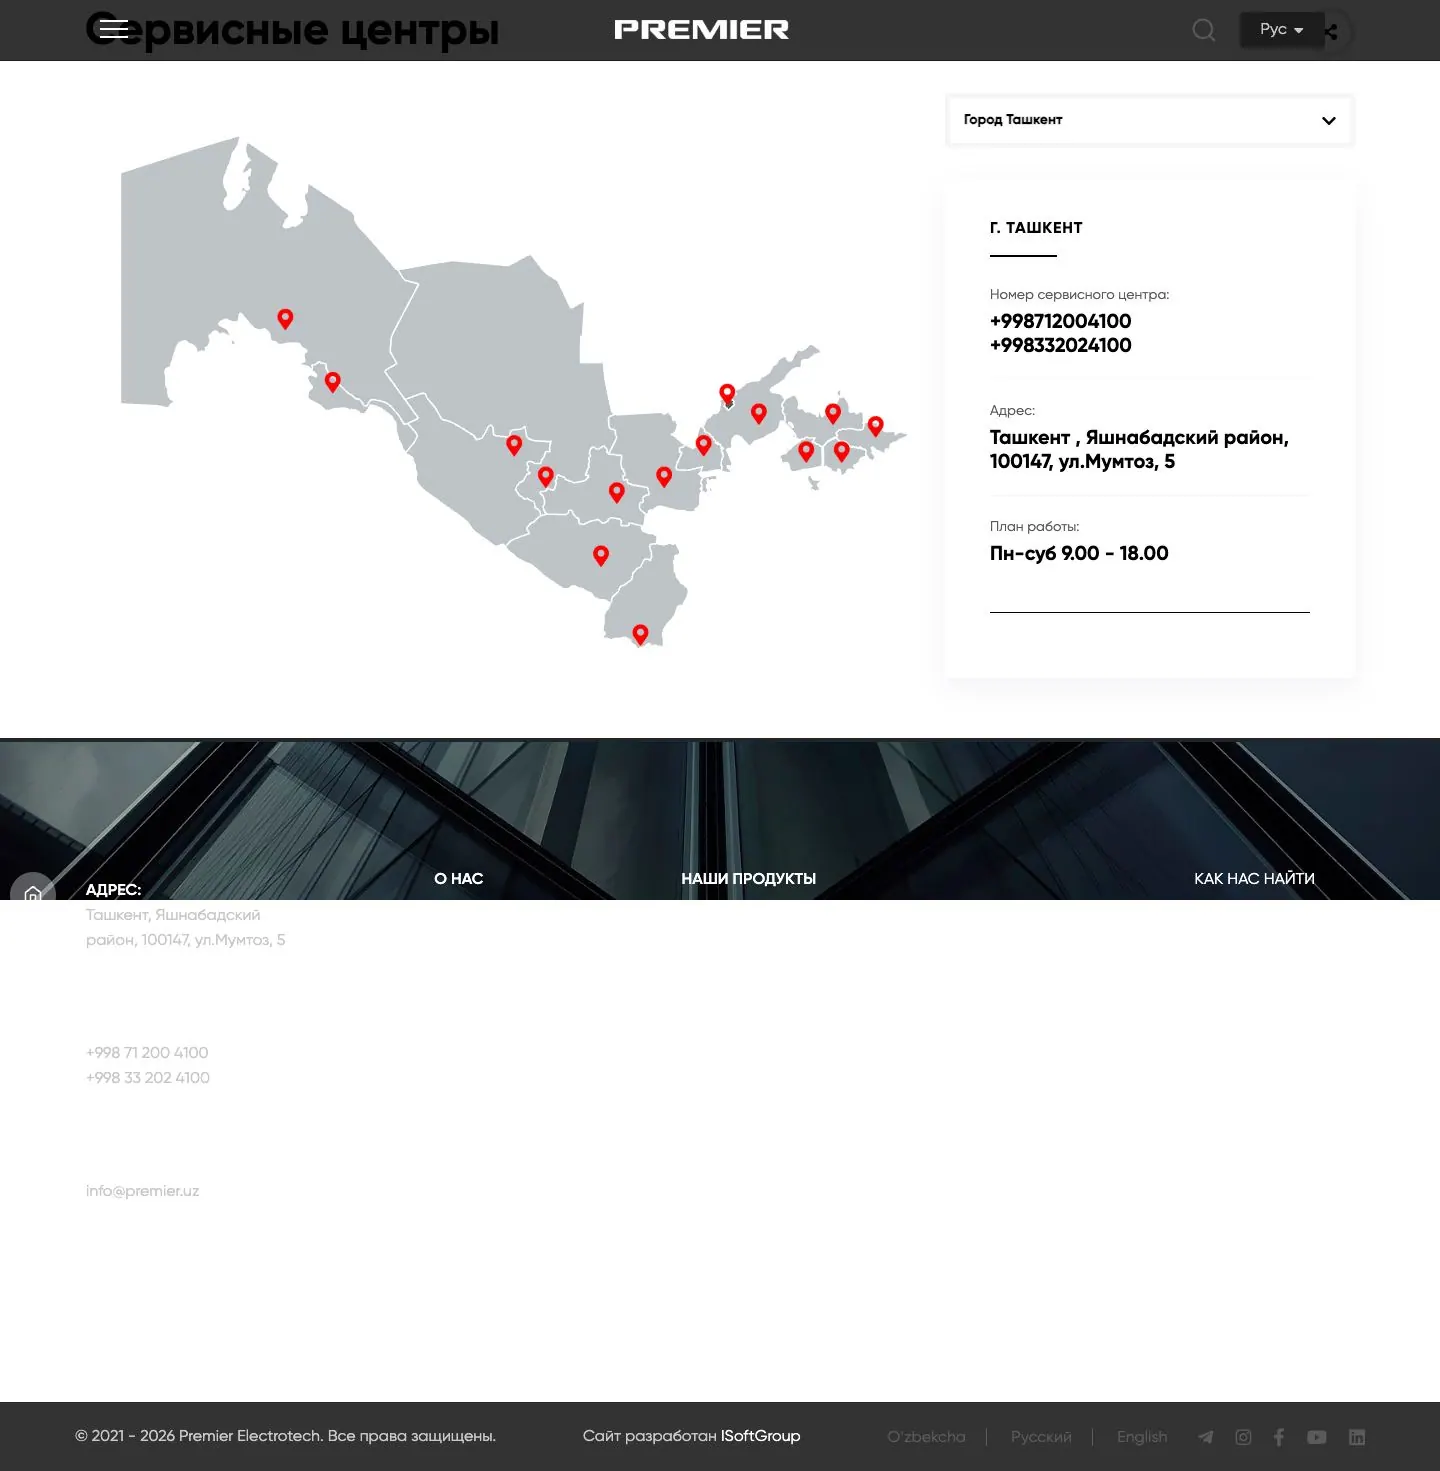Click footer phone +998 71 200 4100

(x=147, y=1052)
